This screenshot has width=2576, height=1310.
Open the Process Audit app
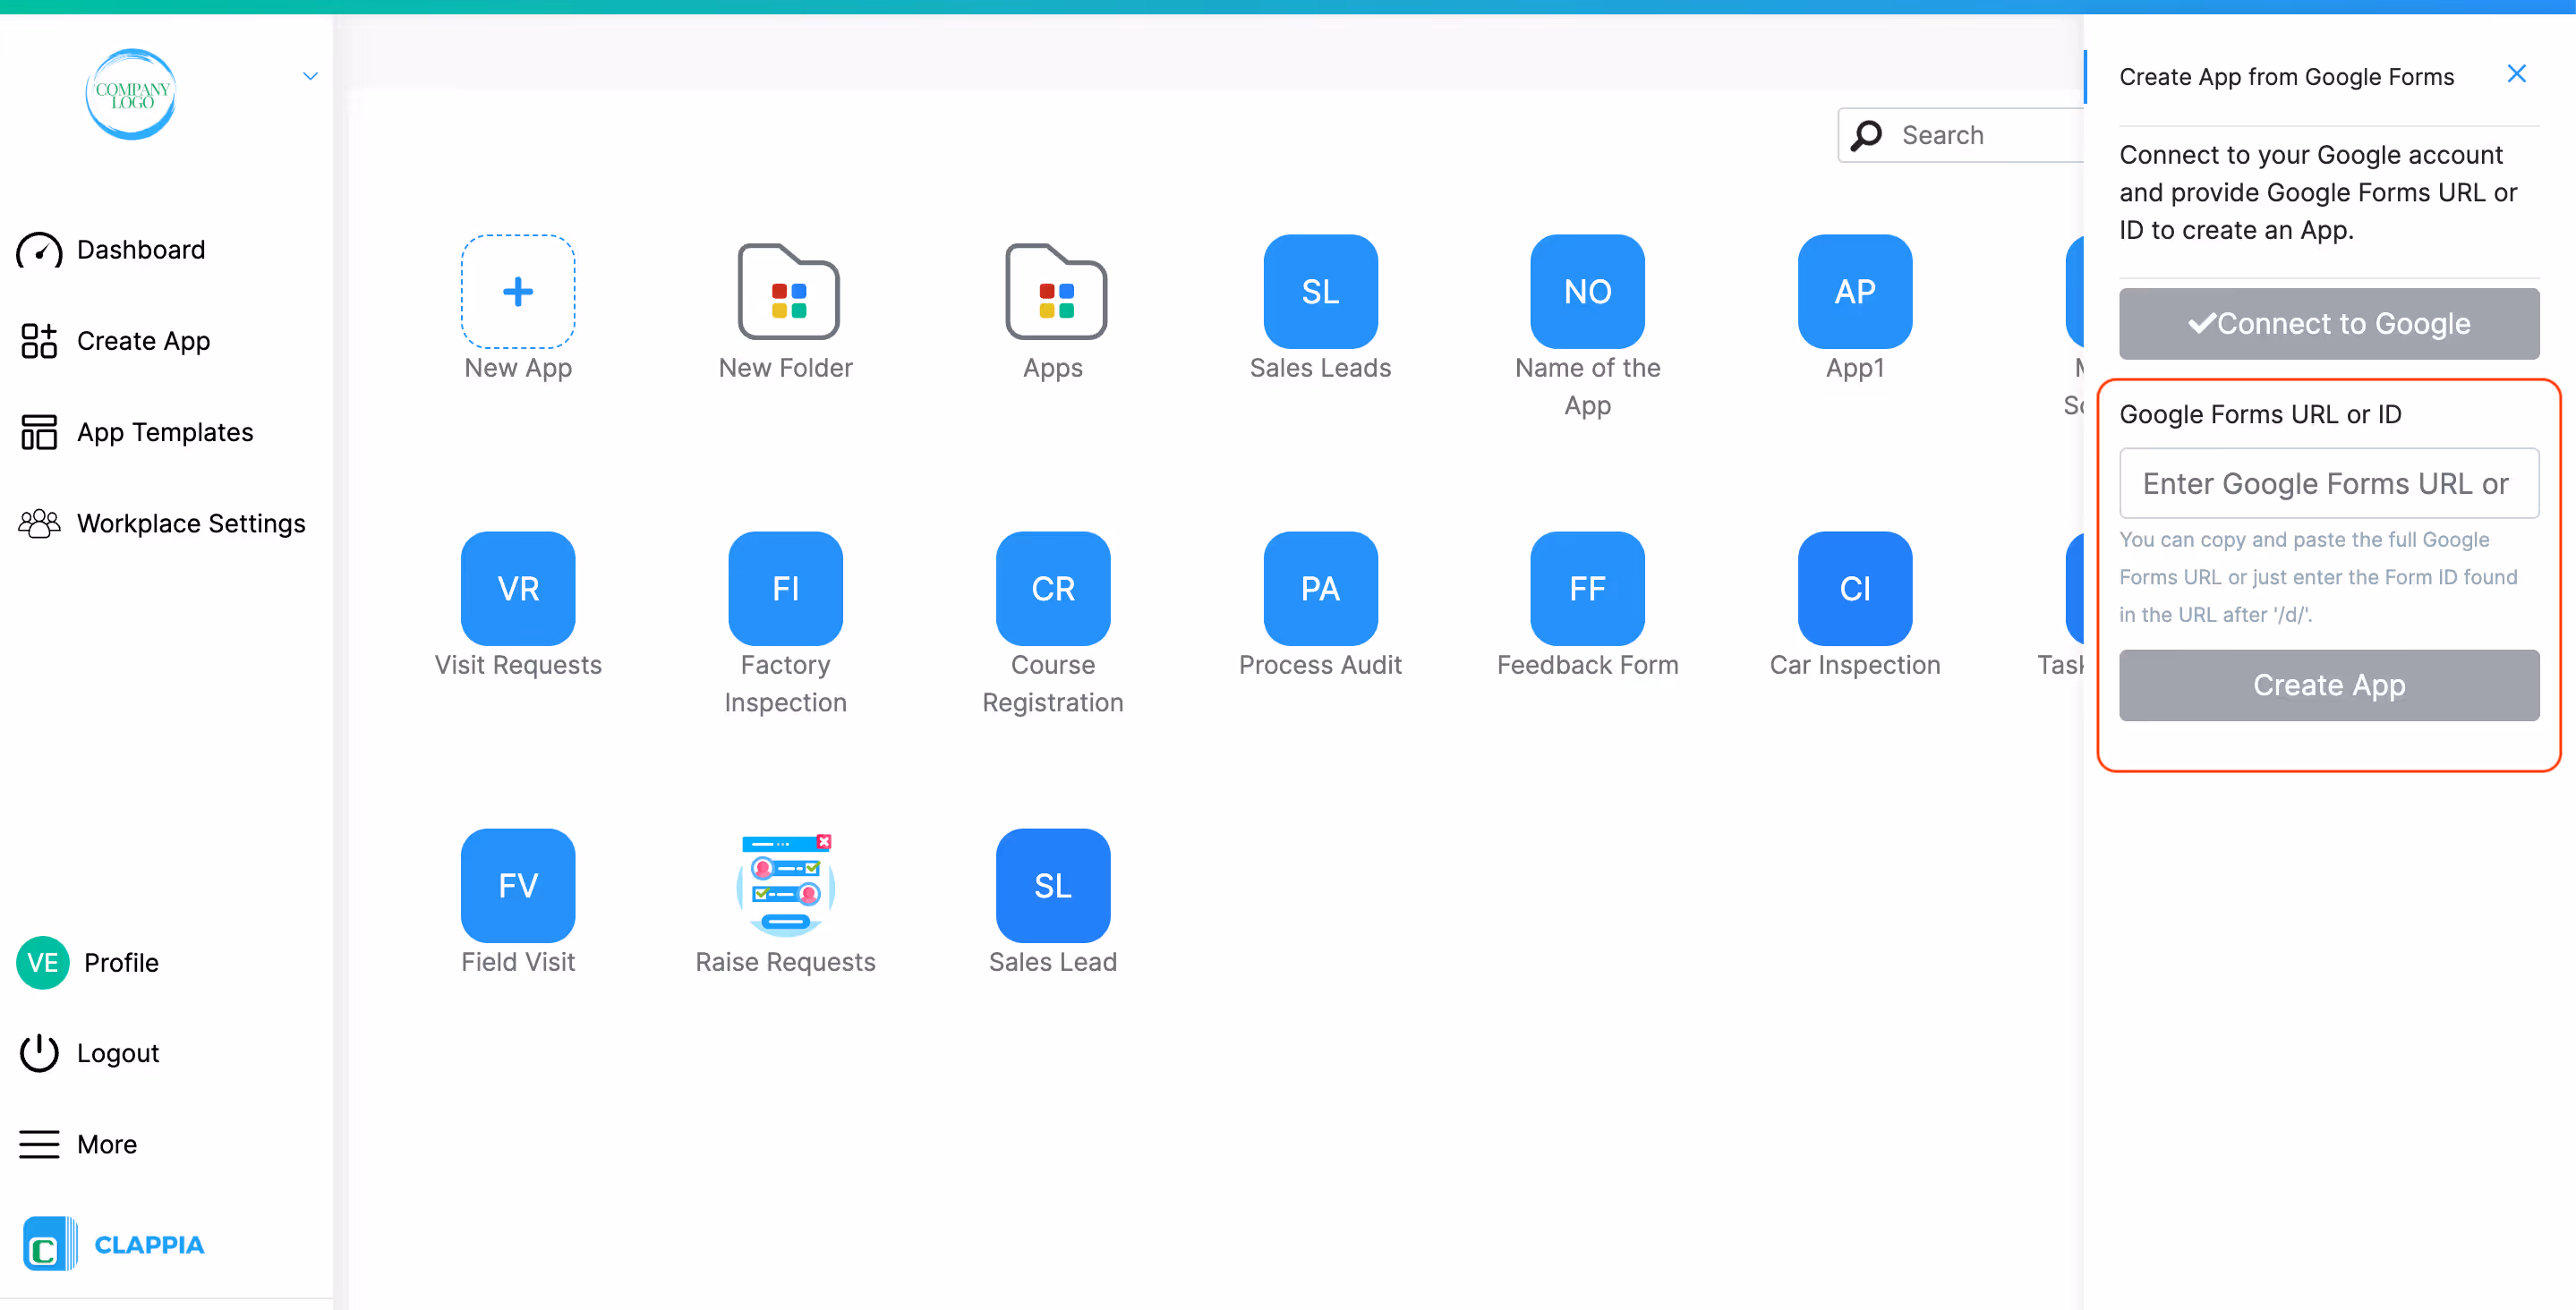point(1320,588)
